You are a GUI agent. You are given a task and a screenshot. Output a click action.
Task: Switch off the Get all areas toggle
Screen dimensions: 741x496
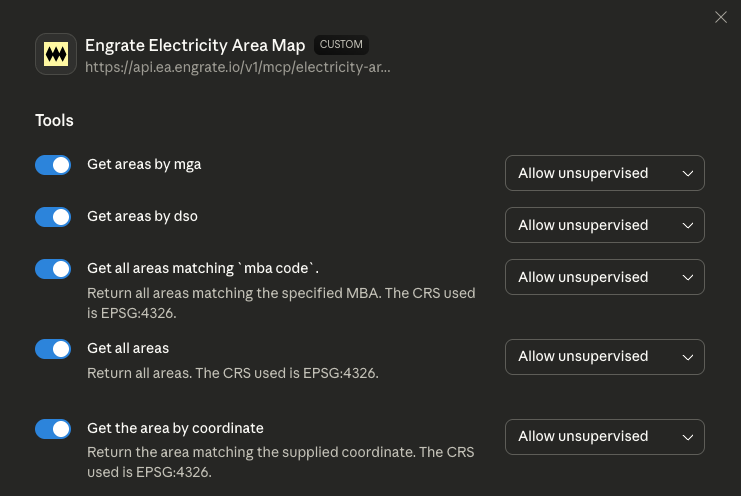(53, 349)
